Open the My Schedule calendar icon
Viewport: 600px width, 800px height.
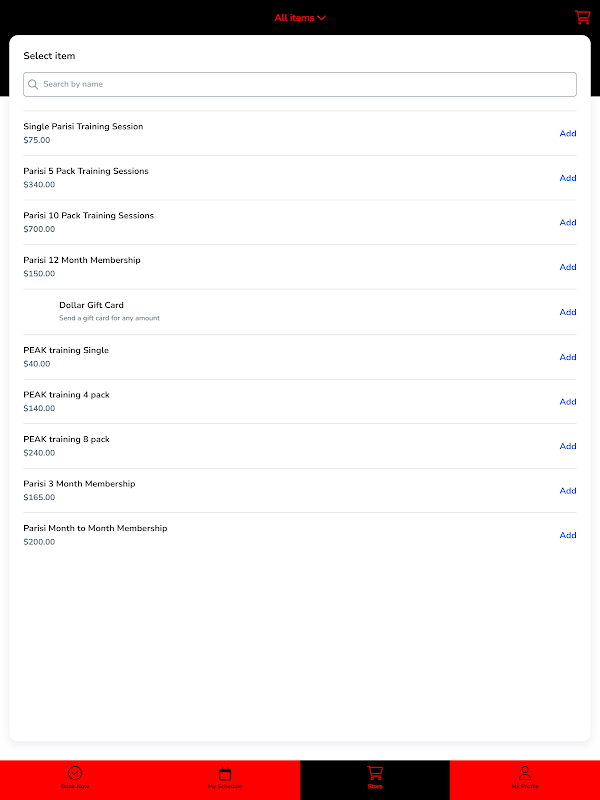click(225, 774)
